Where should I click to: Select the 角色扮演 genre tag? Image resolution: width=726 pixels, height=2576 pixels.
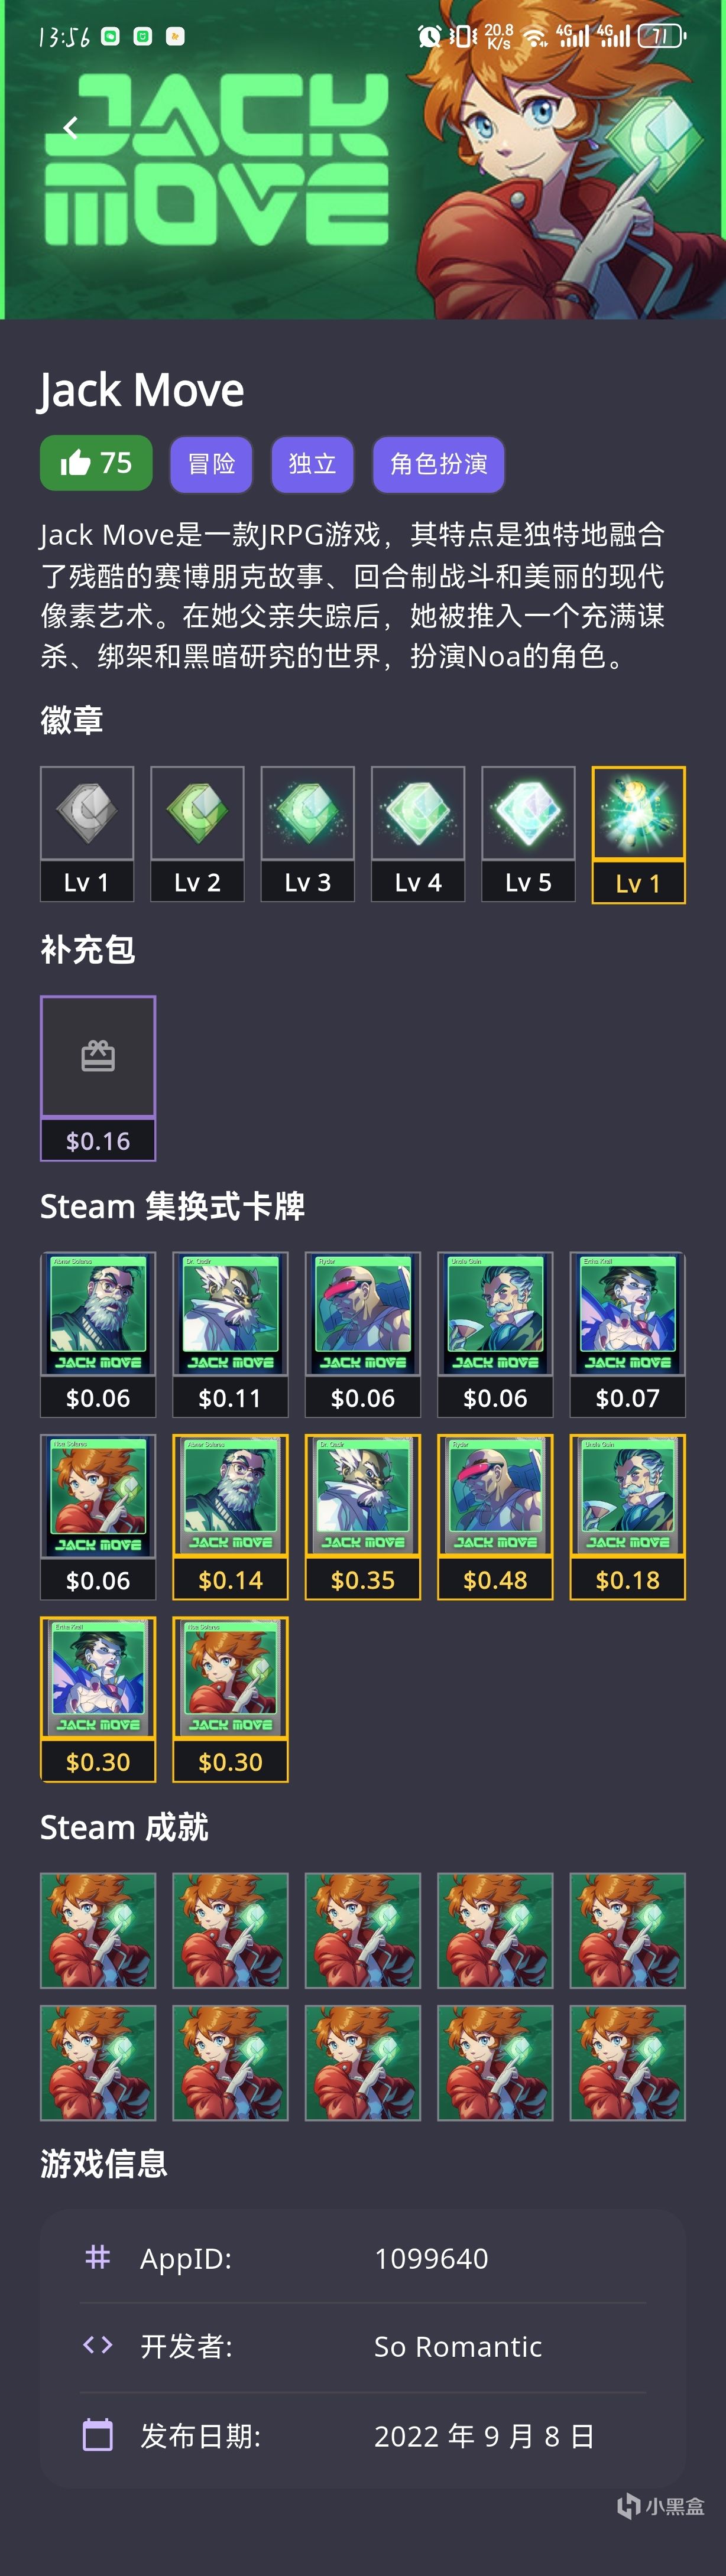(x=438, y=464)
